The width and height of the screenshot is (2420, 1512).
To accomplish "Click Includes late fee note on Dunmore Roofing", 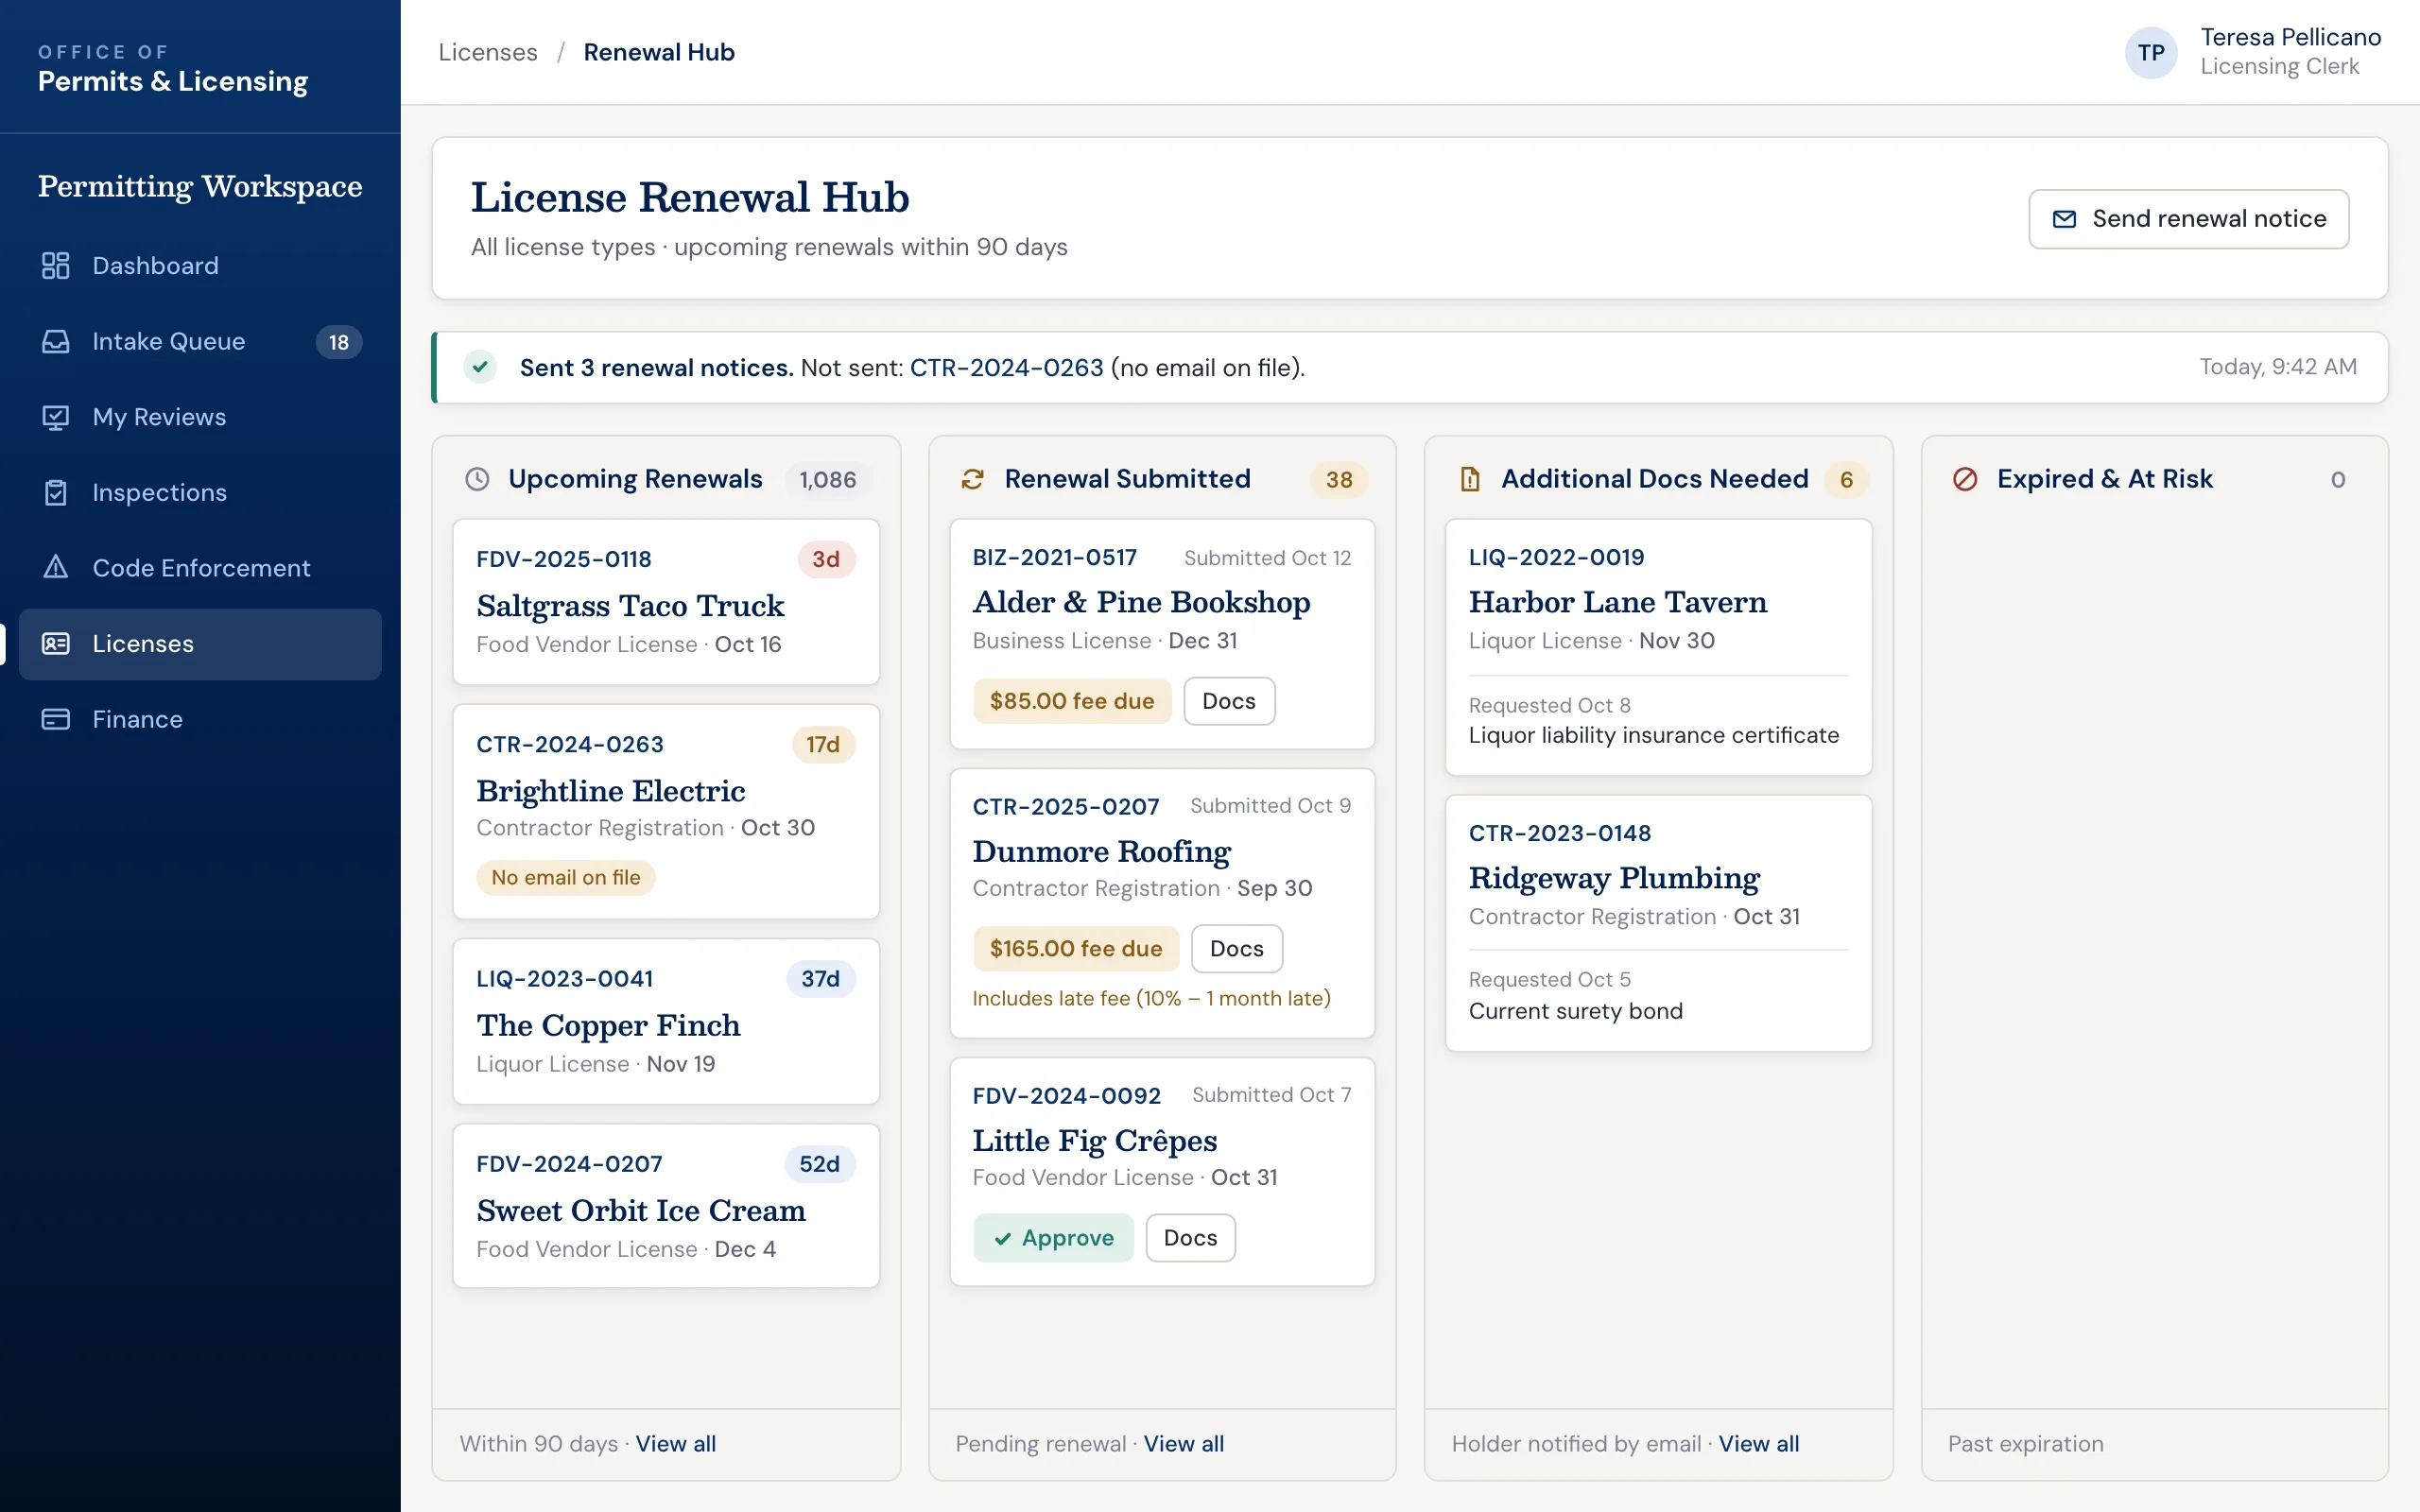I will coord(1152,998).
